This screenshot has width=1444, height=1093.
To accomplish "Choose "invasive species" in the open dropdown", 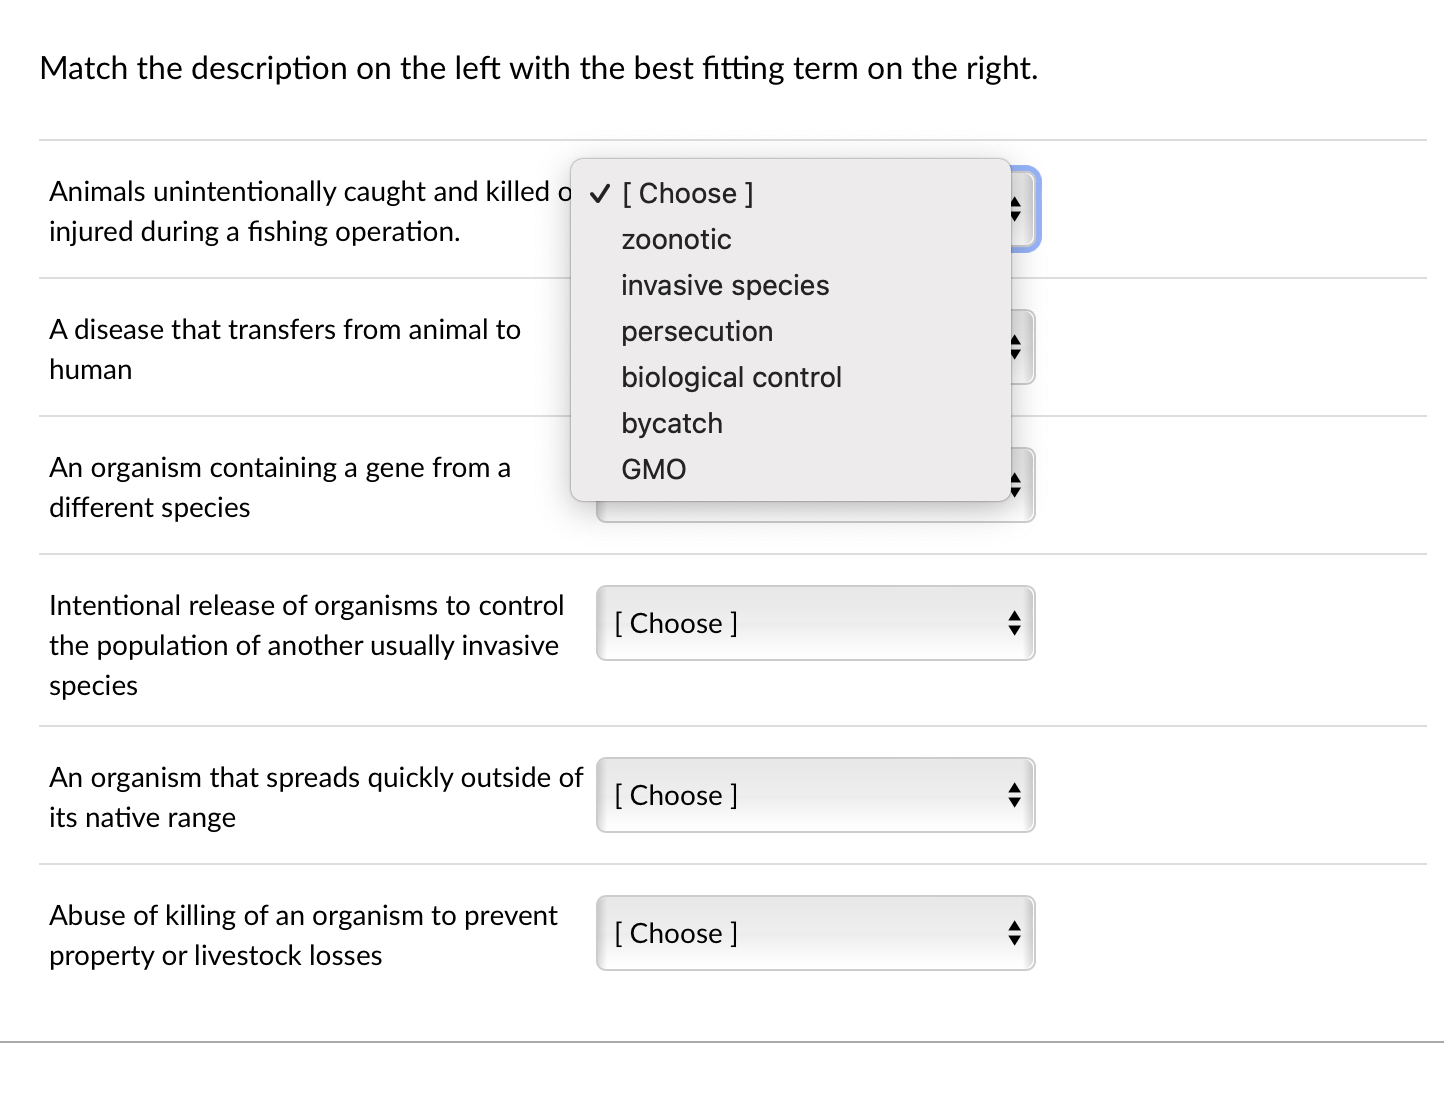I will 724,285.
